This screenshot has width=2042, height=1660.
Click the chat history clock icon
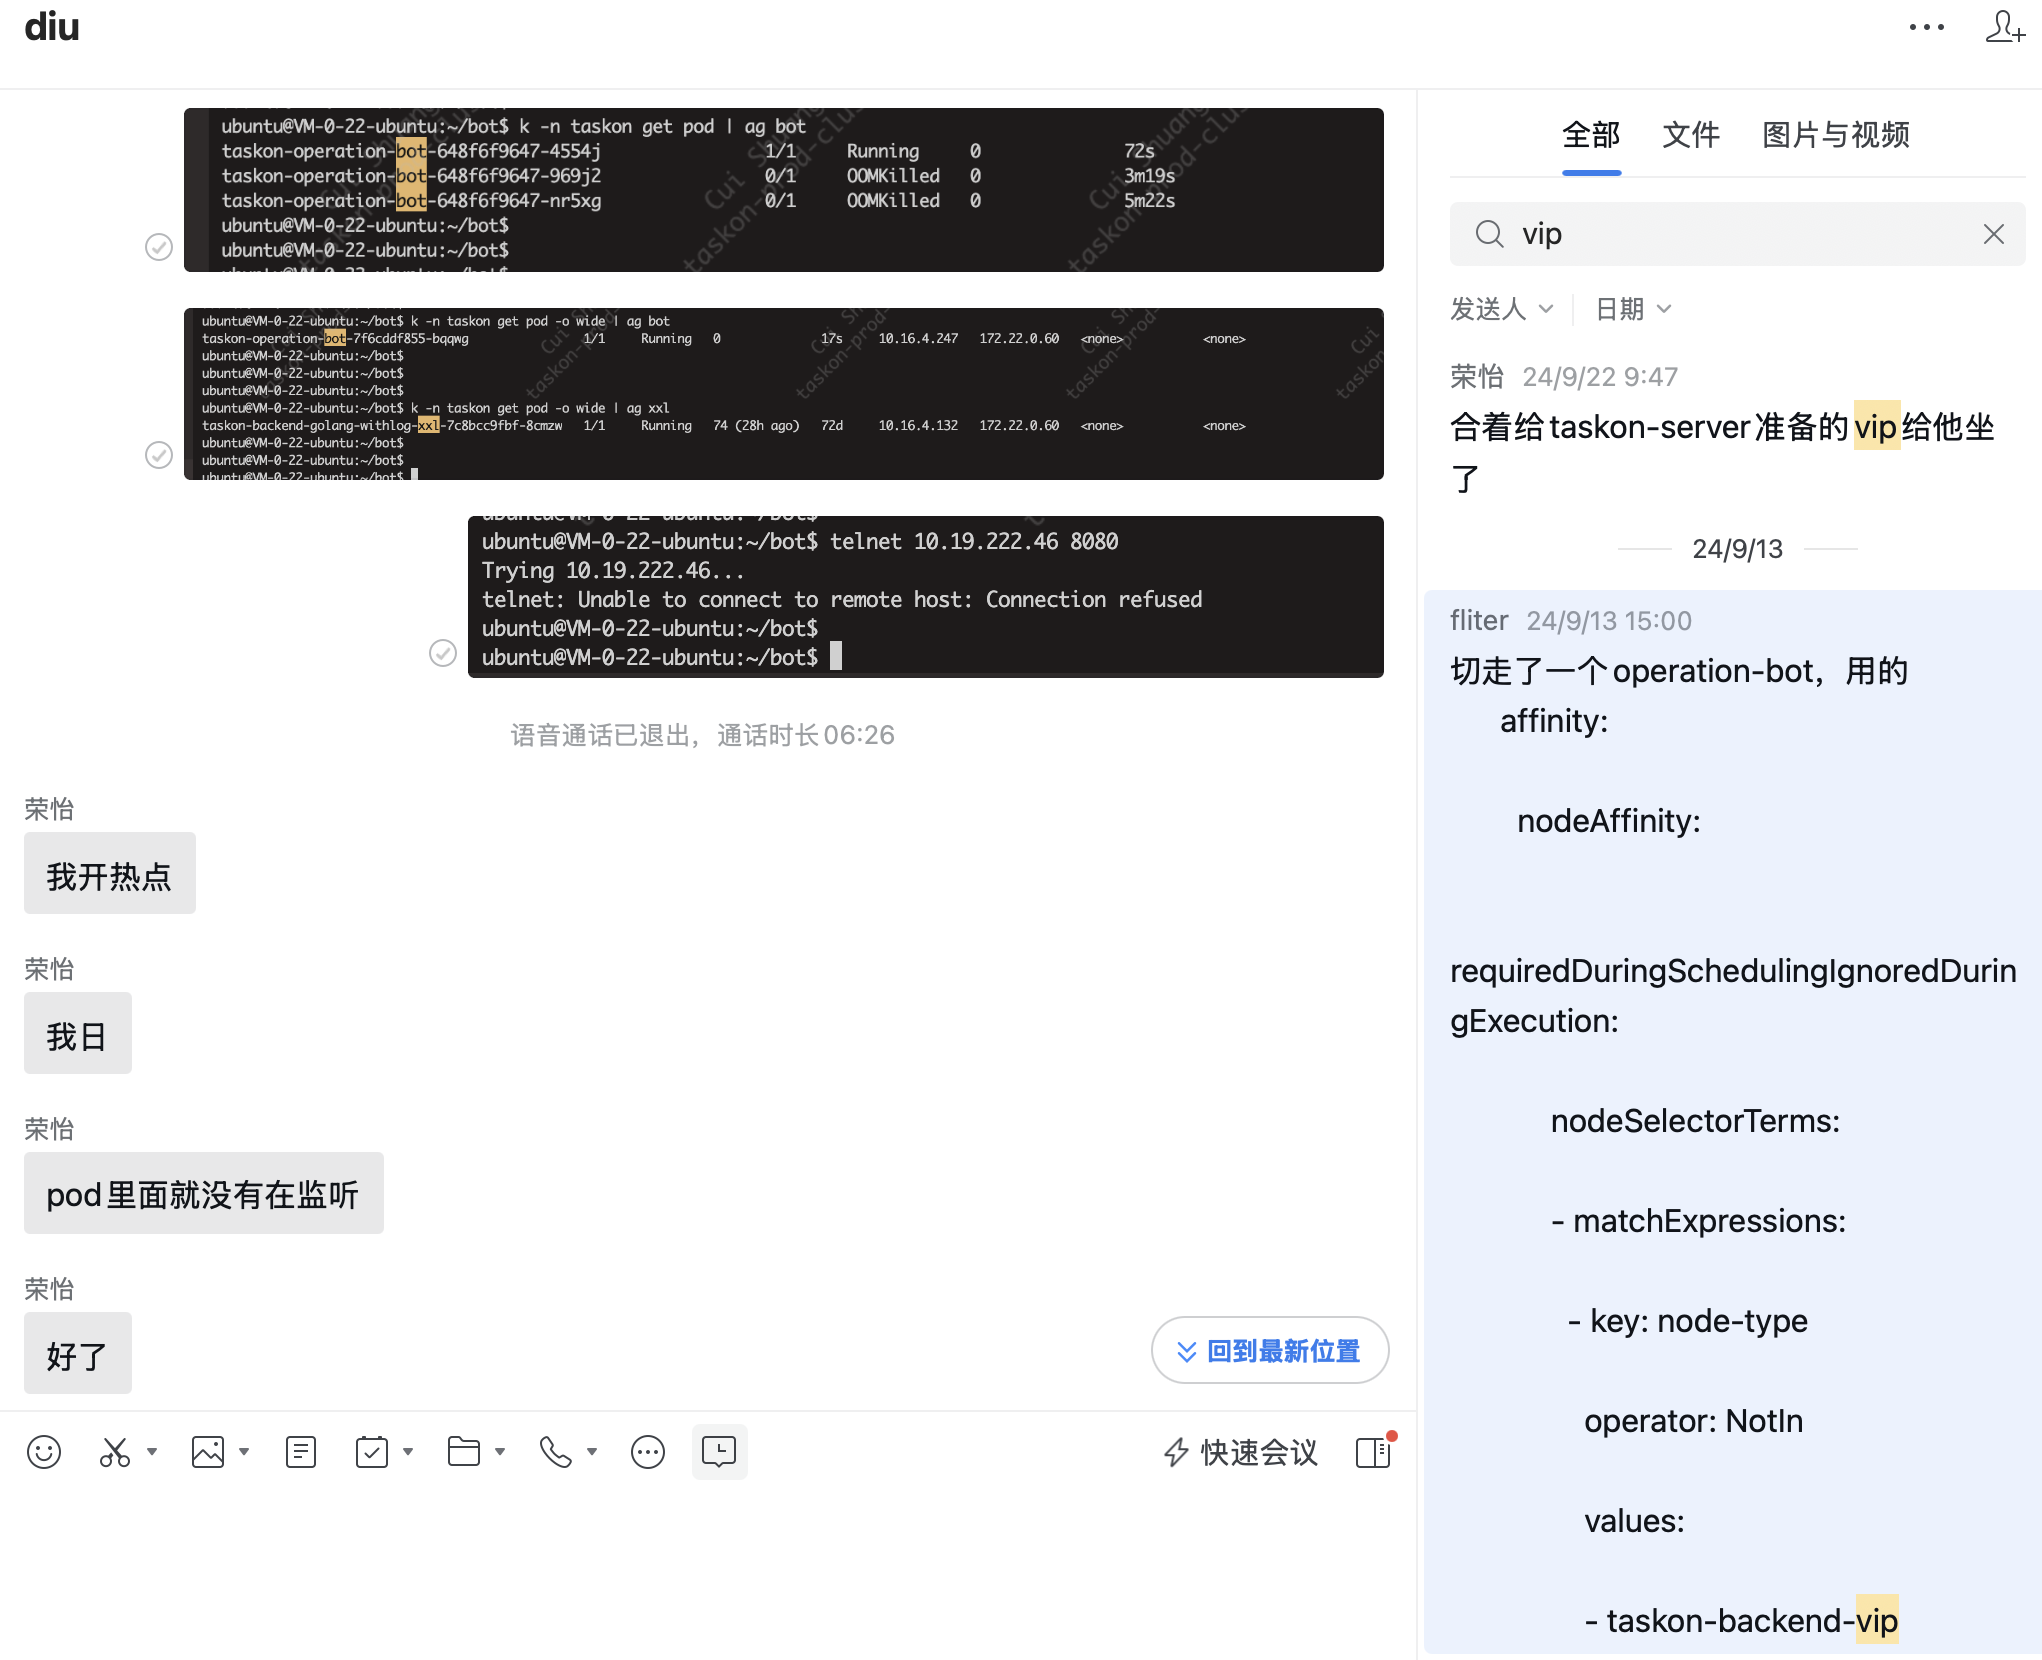click(719, 1452)
